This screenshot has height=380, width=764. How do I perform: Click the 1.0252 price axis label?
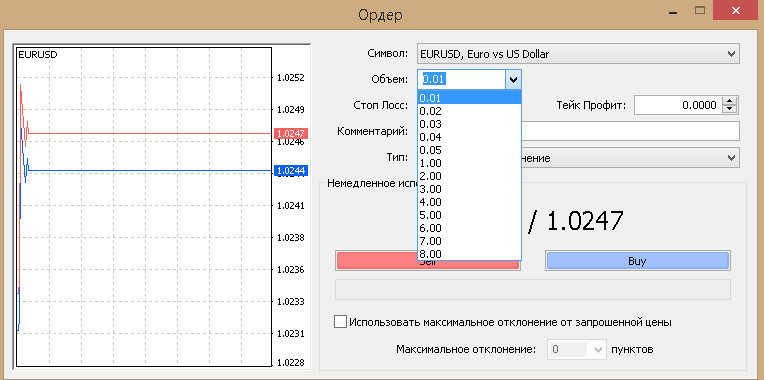[290, 77]
